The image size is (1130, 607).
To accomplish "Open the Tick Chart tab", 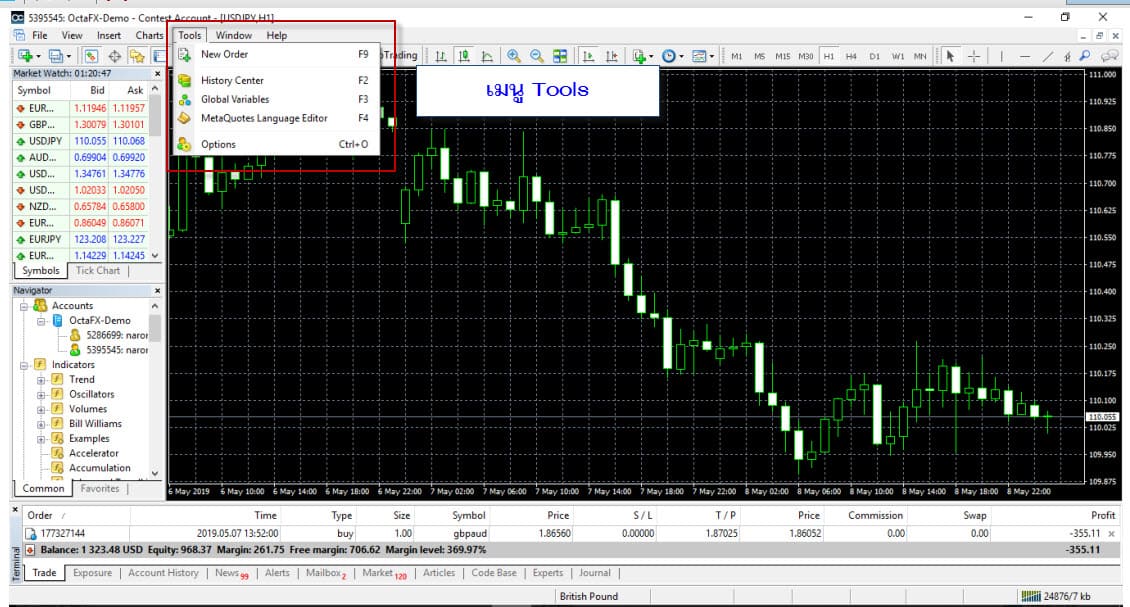I will coord(98,270).
